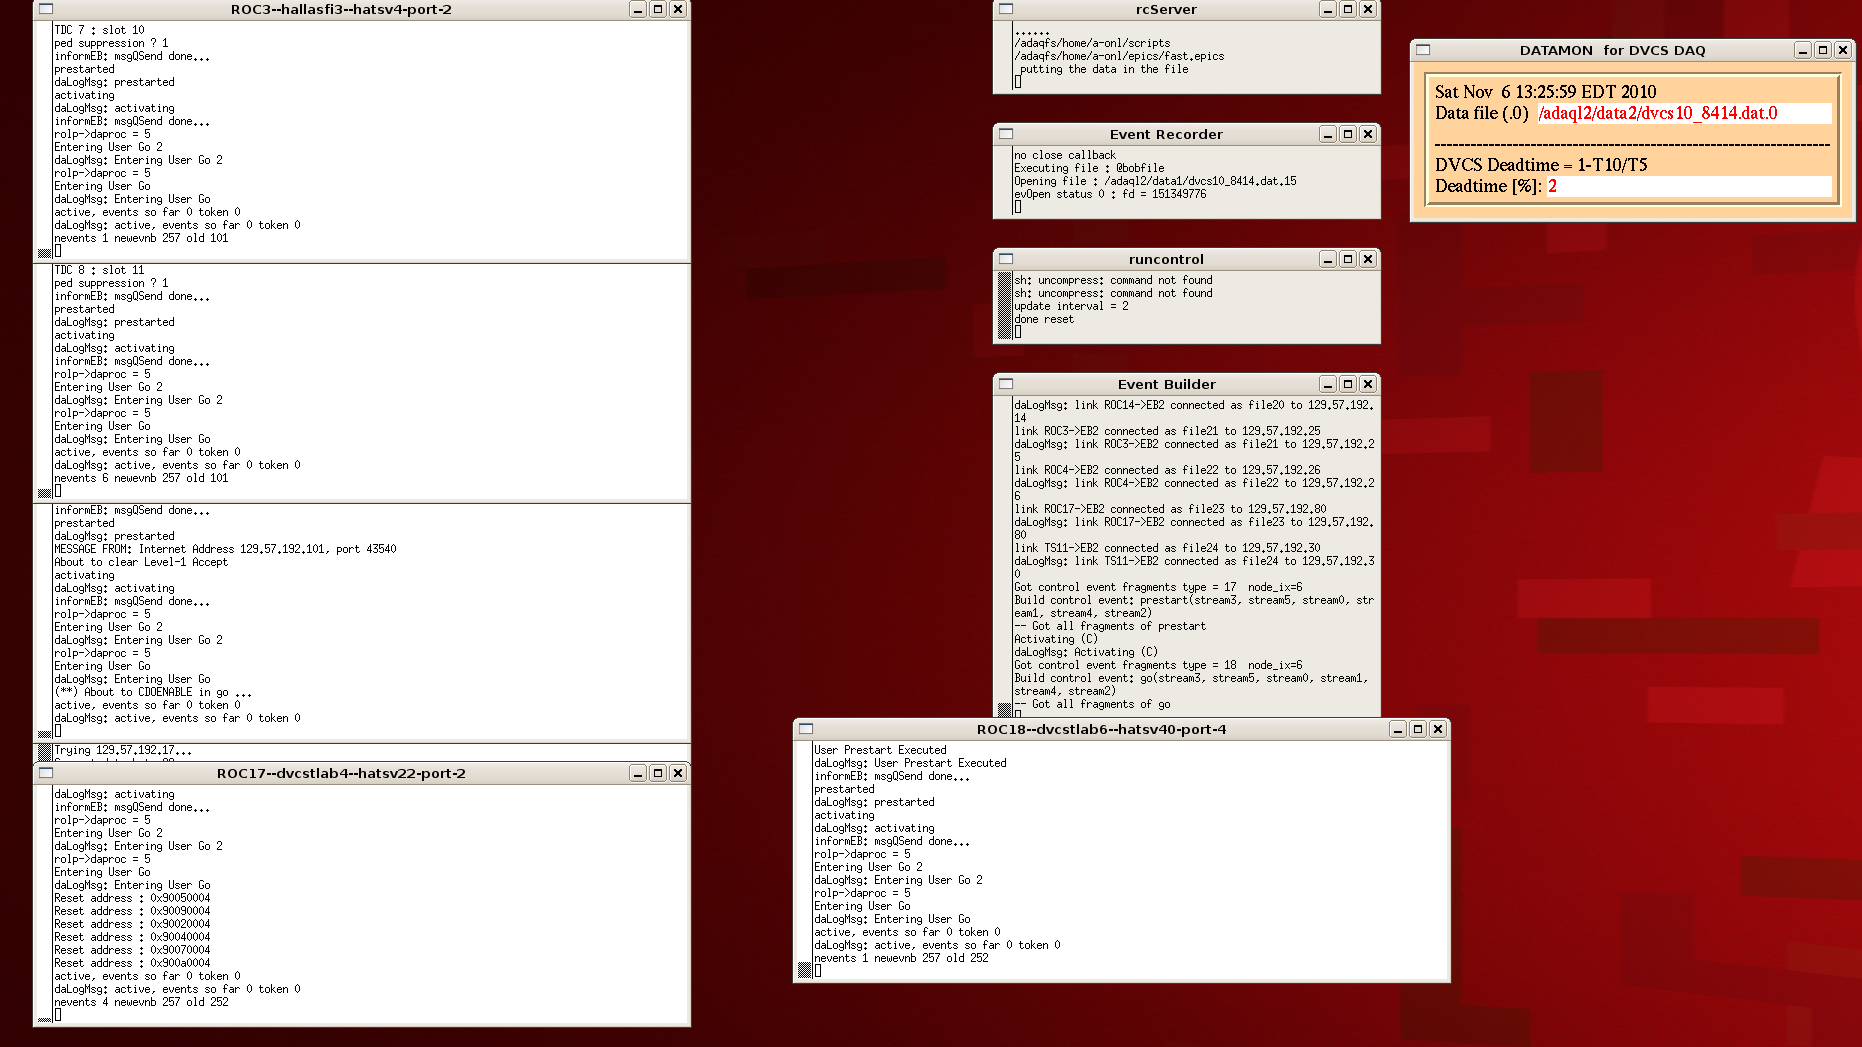Focus the Data file path field in DATAMON
1862x1047 pixels.
click(x=1684, y=113)
